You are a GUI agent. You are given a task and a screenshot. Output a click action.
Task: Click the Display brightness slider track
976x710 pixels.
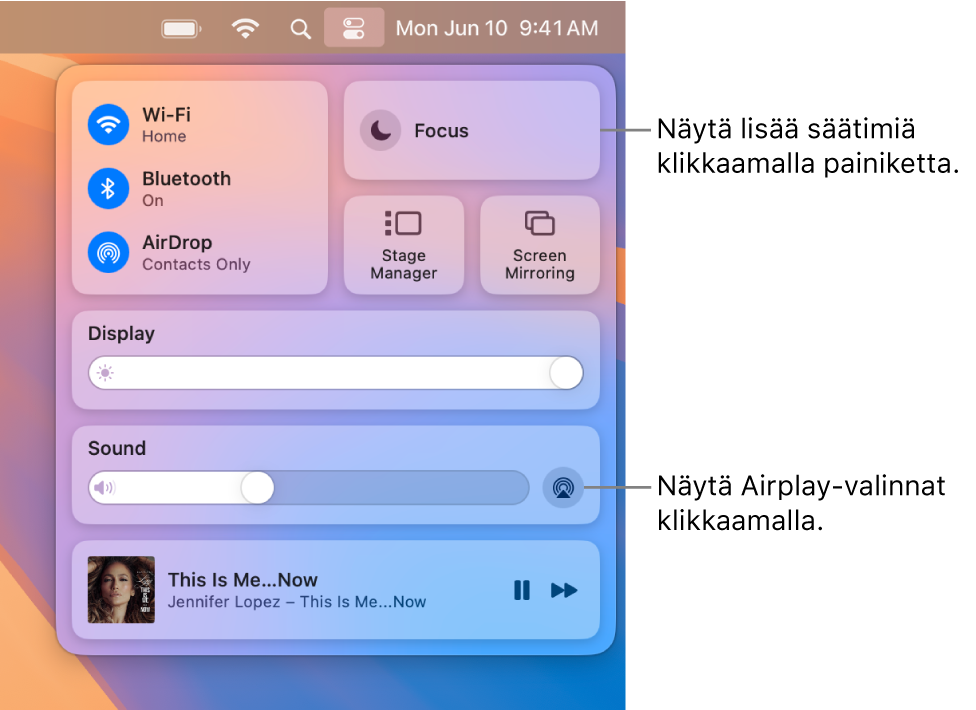click(x=336, y=373)
